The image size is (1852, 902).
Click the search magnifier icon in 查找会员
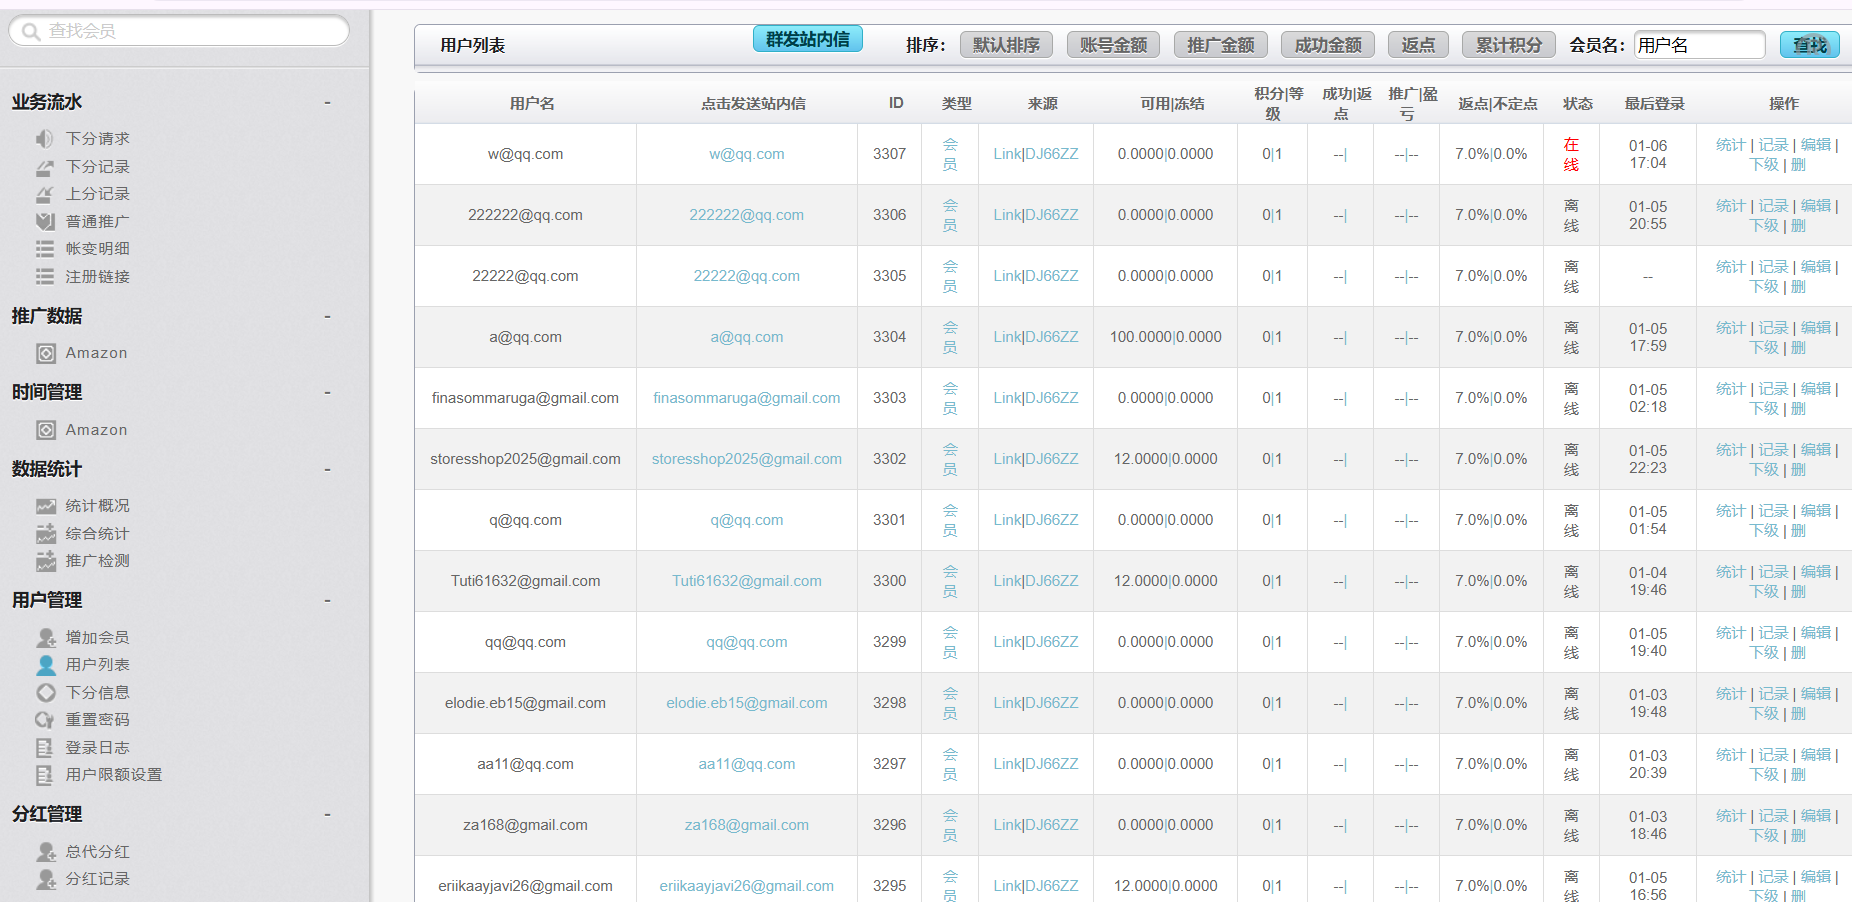coord(31,32)
